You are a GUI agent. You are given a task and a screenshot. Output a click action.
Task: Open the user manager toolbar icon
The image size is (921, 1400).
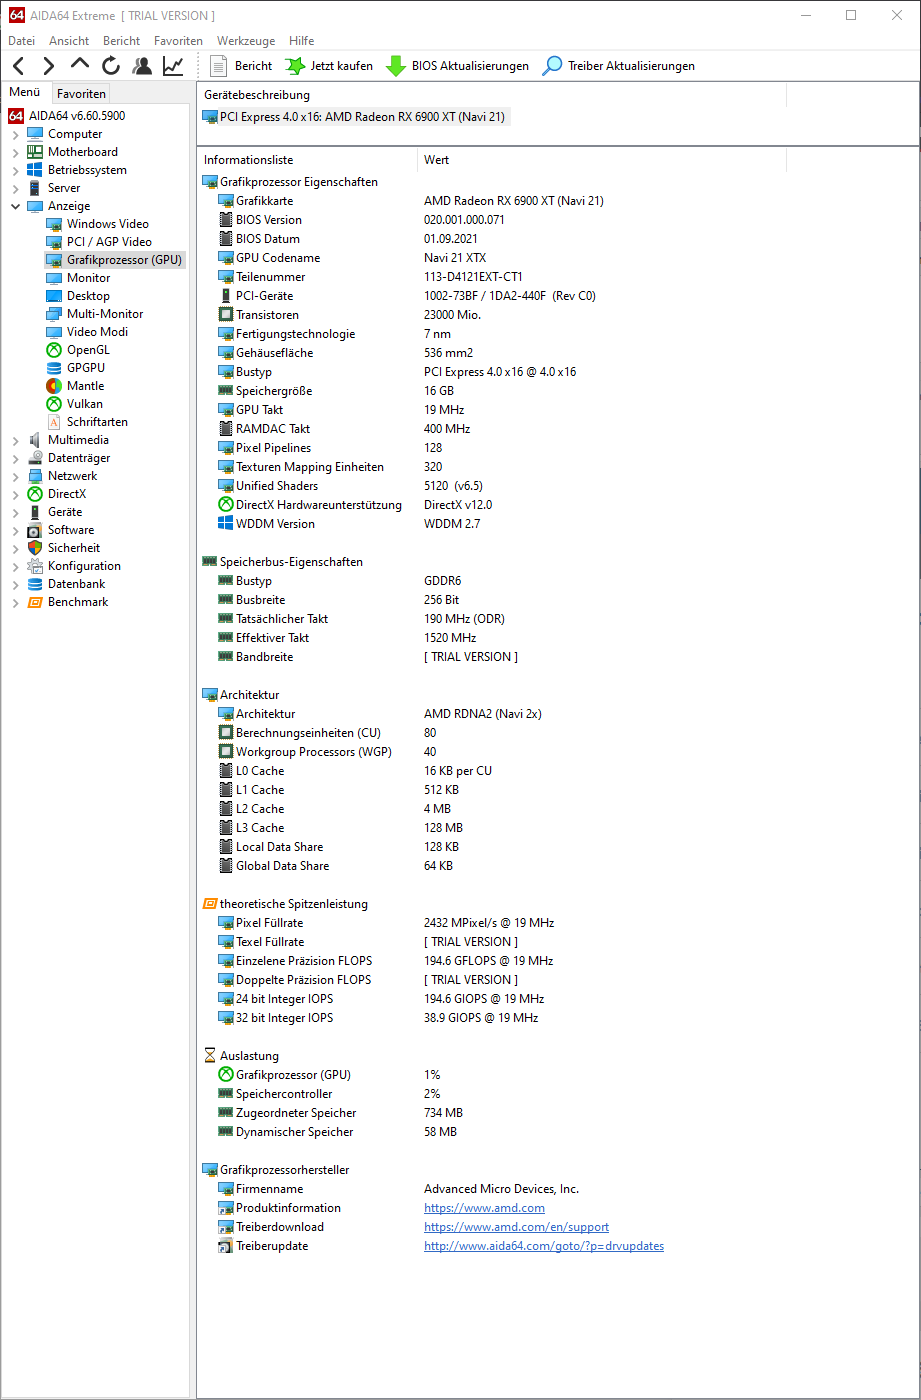(142, 66)
